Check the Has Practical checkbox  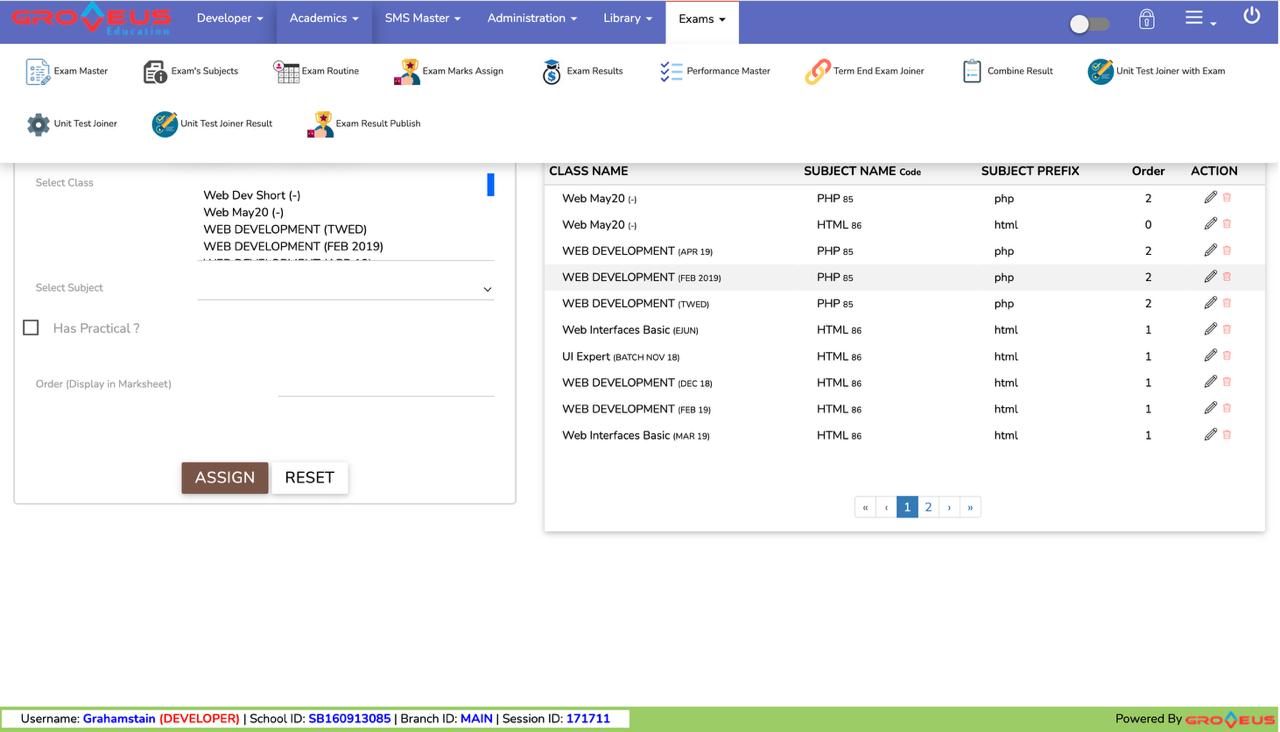[x=31, y=328]
